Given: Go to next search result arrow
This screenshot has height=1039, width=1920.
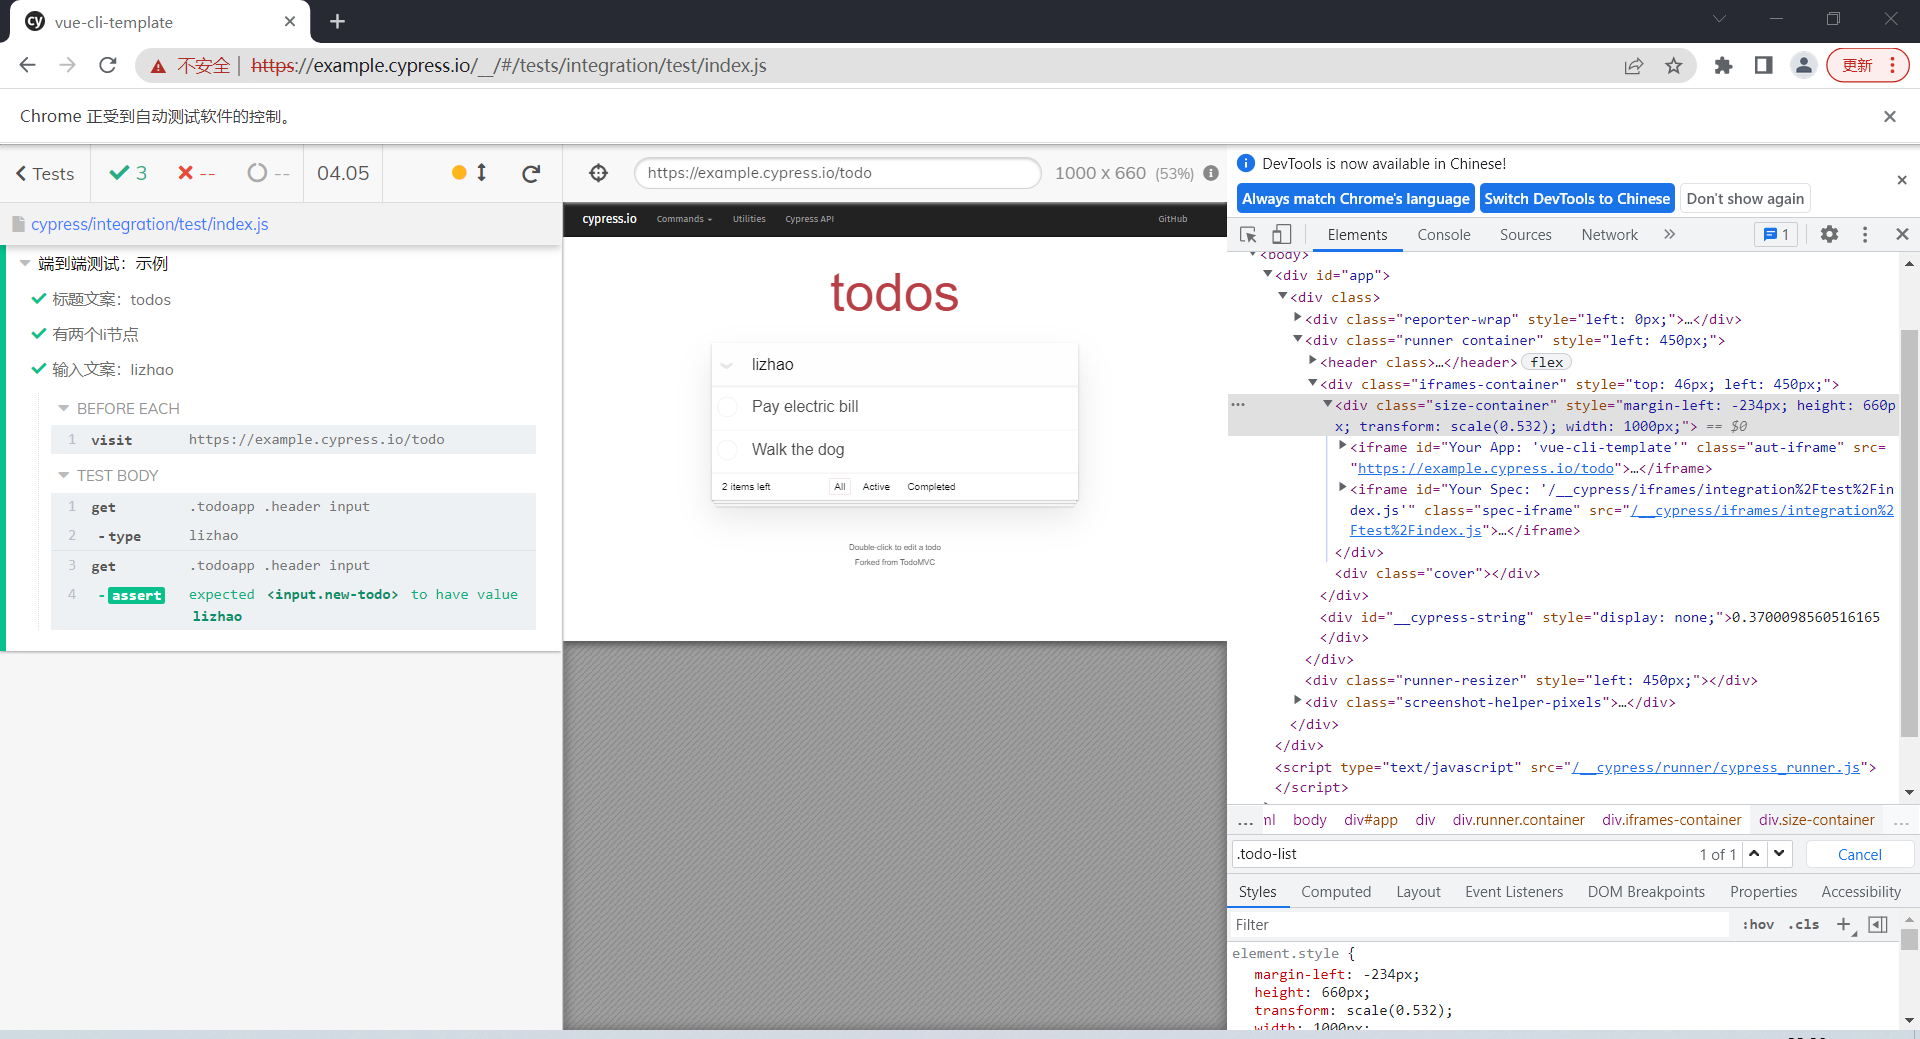Looking at the screenshot, I should point(1779,854).
